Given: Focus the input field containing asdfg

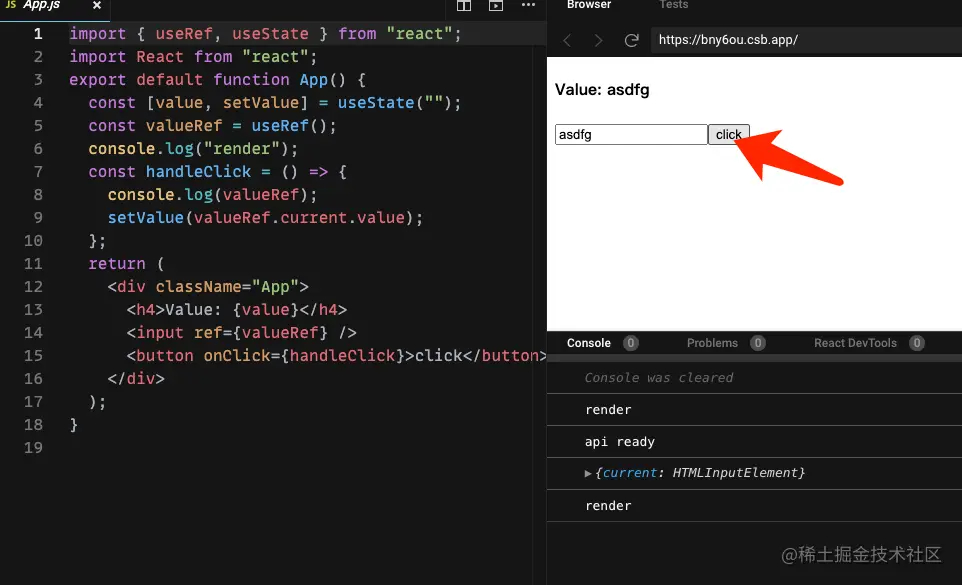Looking at the screenshot, I should pos(631,134).
